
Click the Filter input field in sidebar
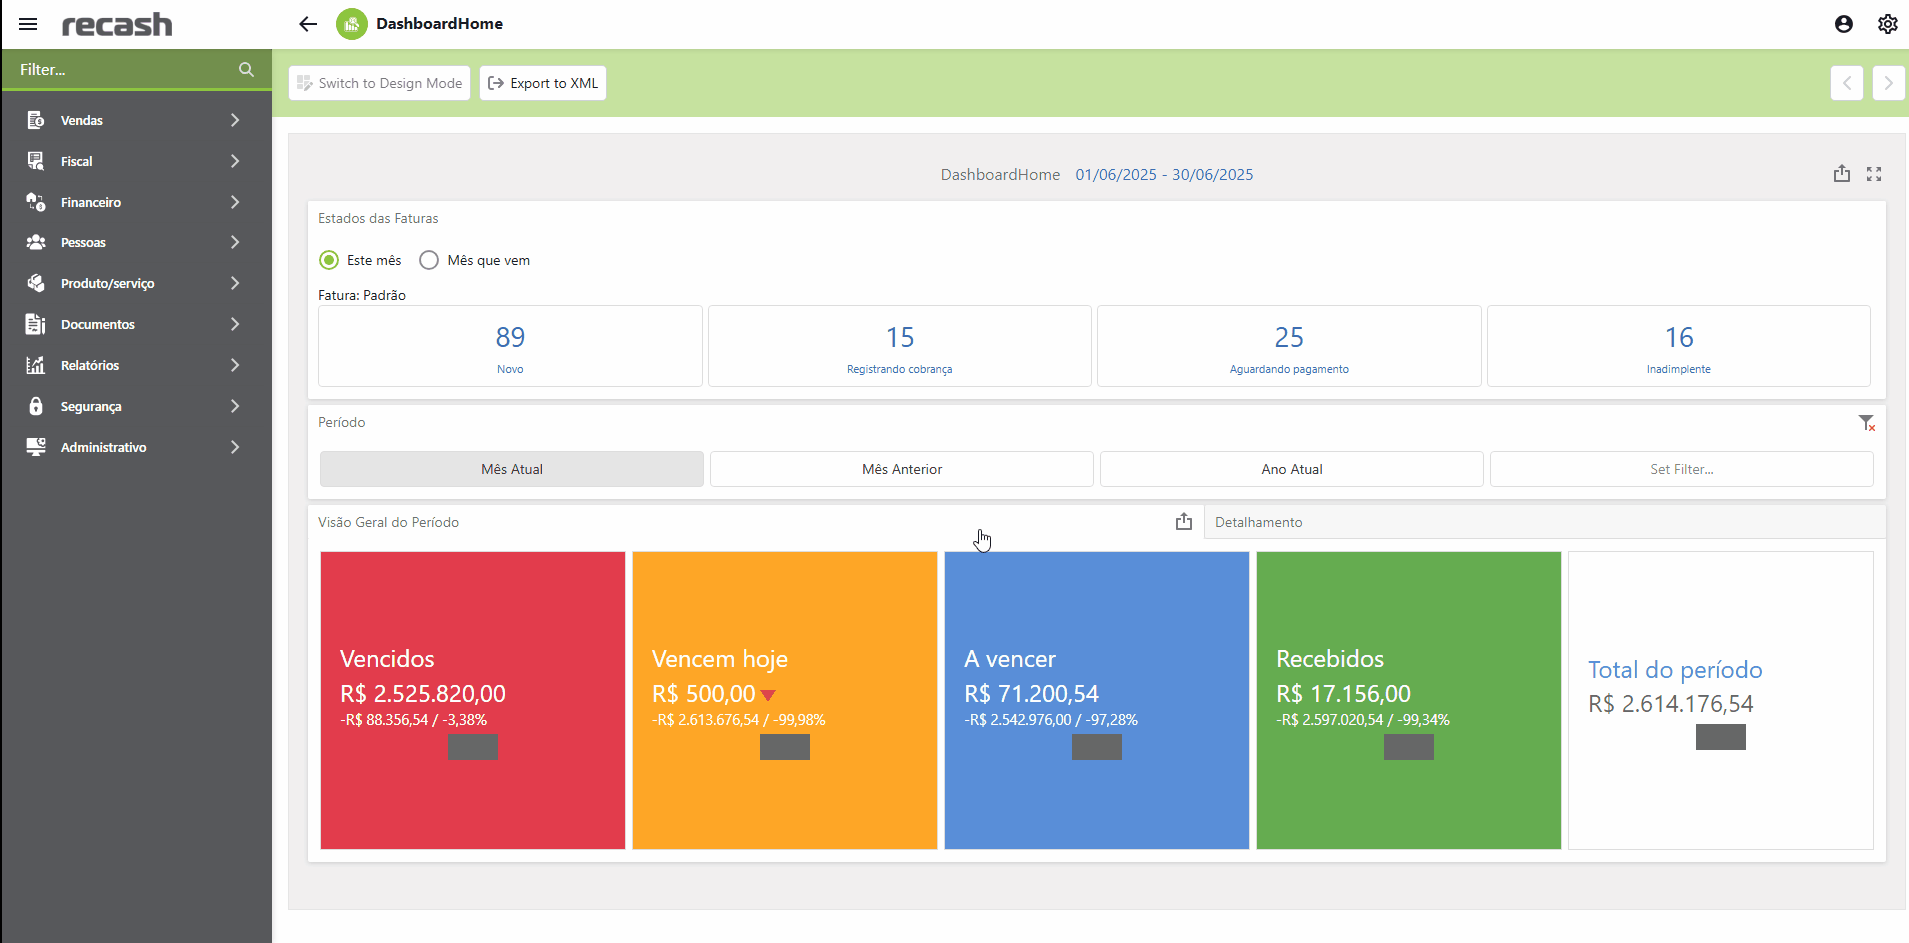click(120, 70)
